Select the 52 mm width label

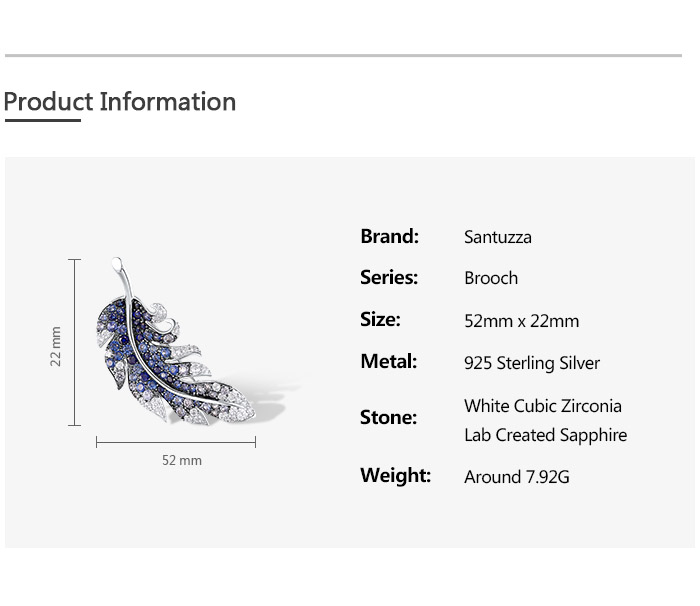click(x=182, y=460)
